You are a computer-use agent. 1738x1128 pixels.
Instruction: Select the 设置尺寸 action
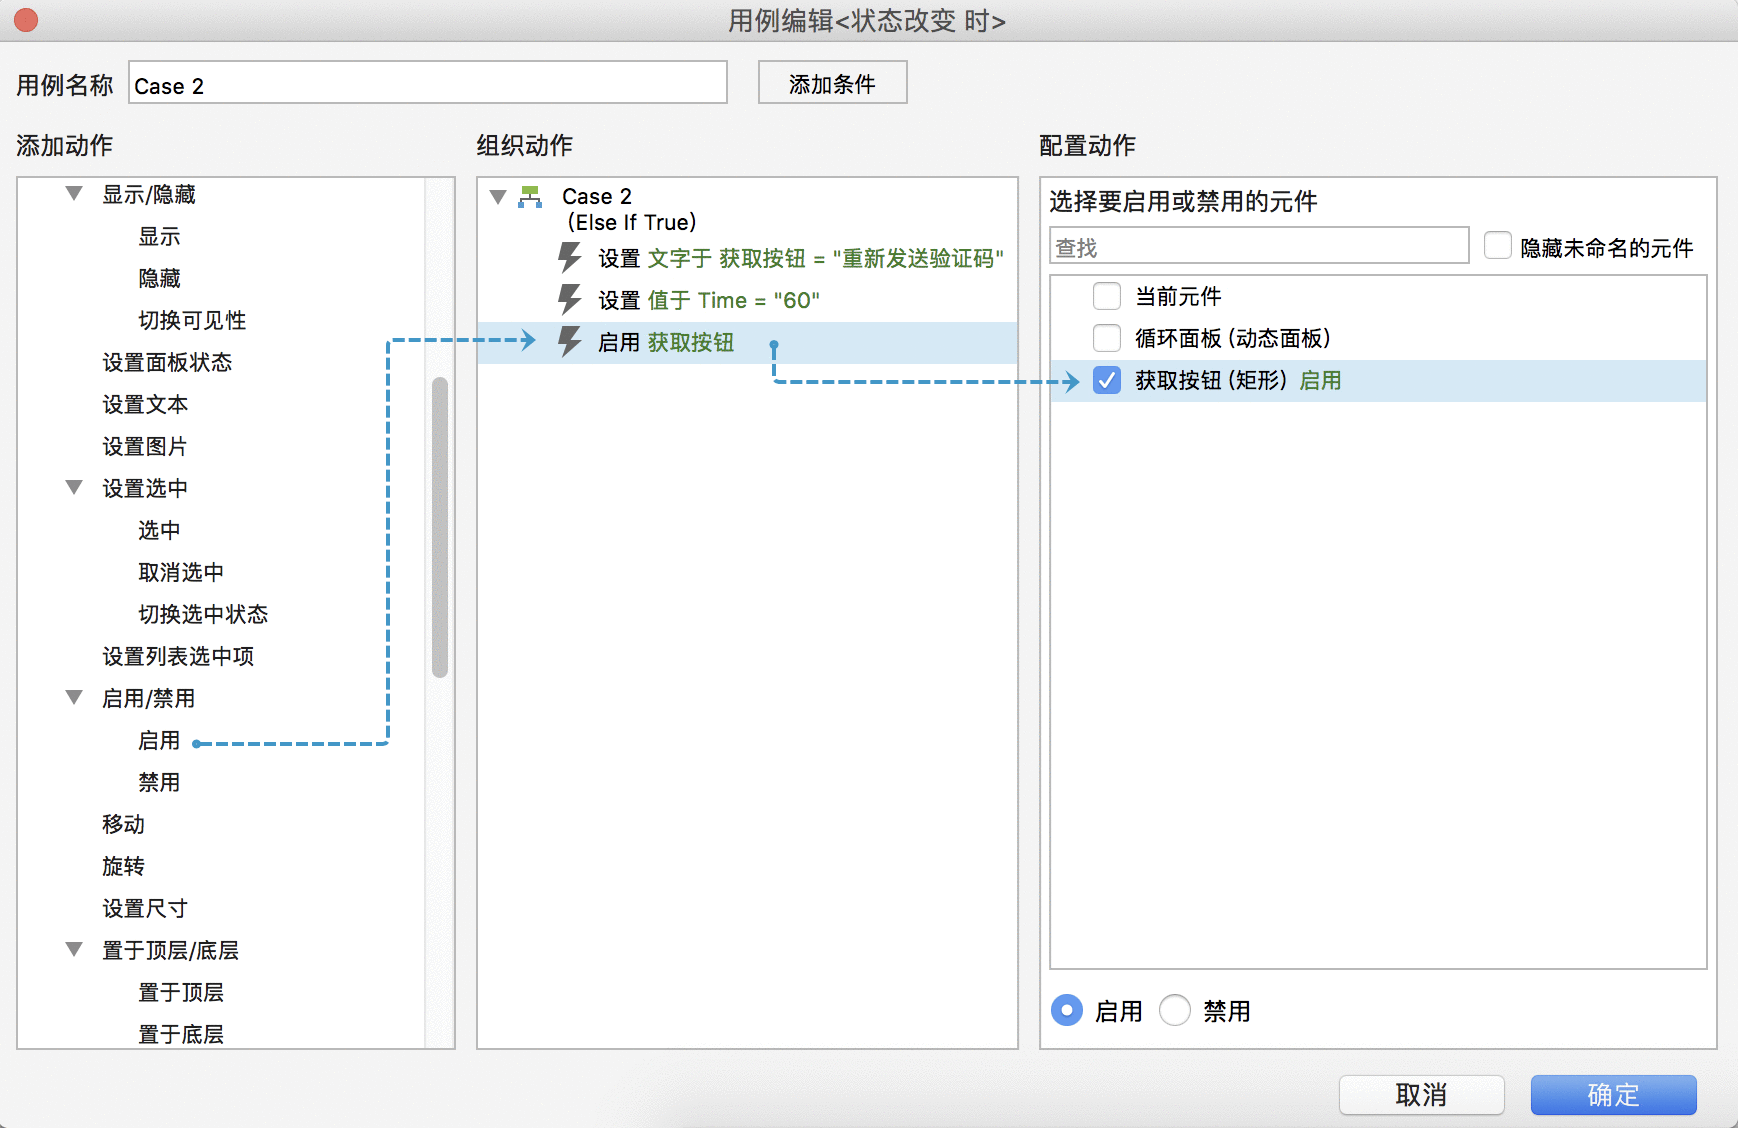(x=145, y=908)
